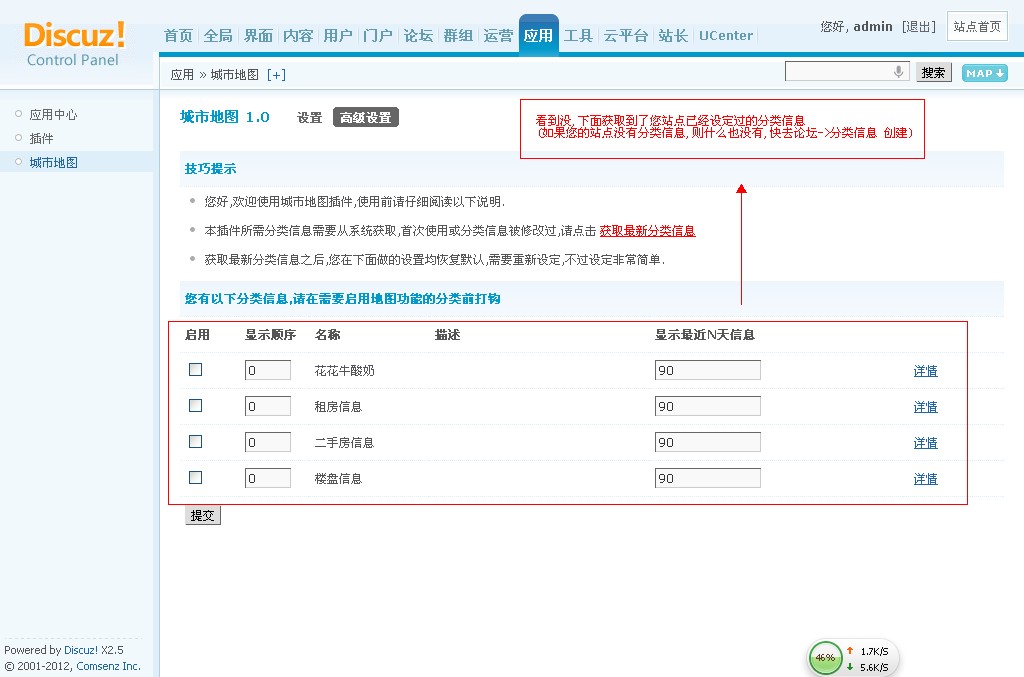Viewport: 1024px width, 677px height.
Task: Click the network speed 46% indicator
Action: pos(825,658)
